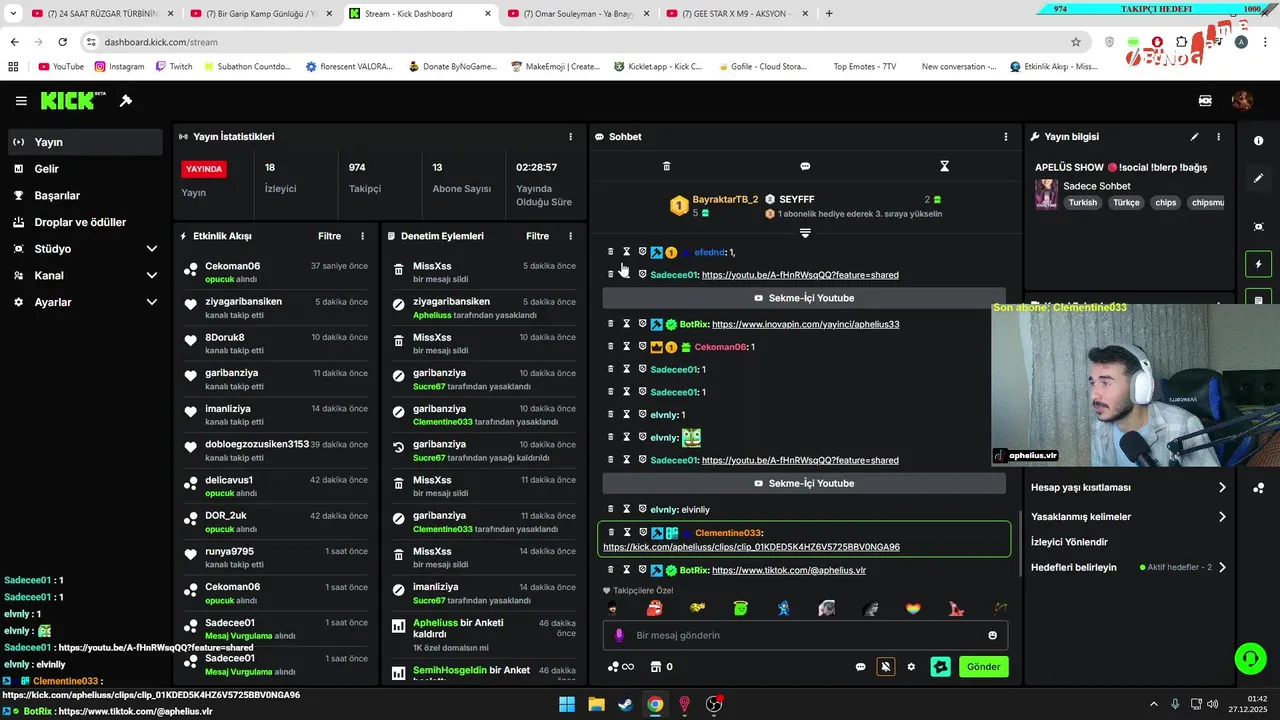Image resolution: width=1280 pixels, height=720 pixels.
Task: Click the purple microphone icon in message field
Action: 619,635
